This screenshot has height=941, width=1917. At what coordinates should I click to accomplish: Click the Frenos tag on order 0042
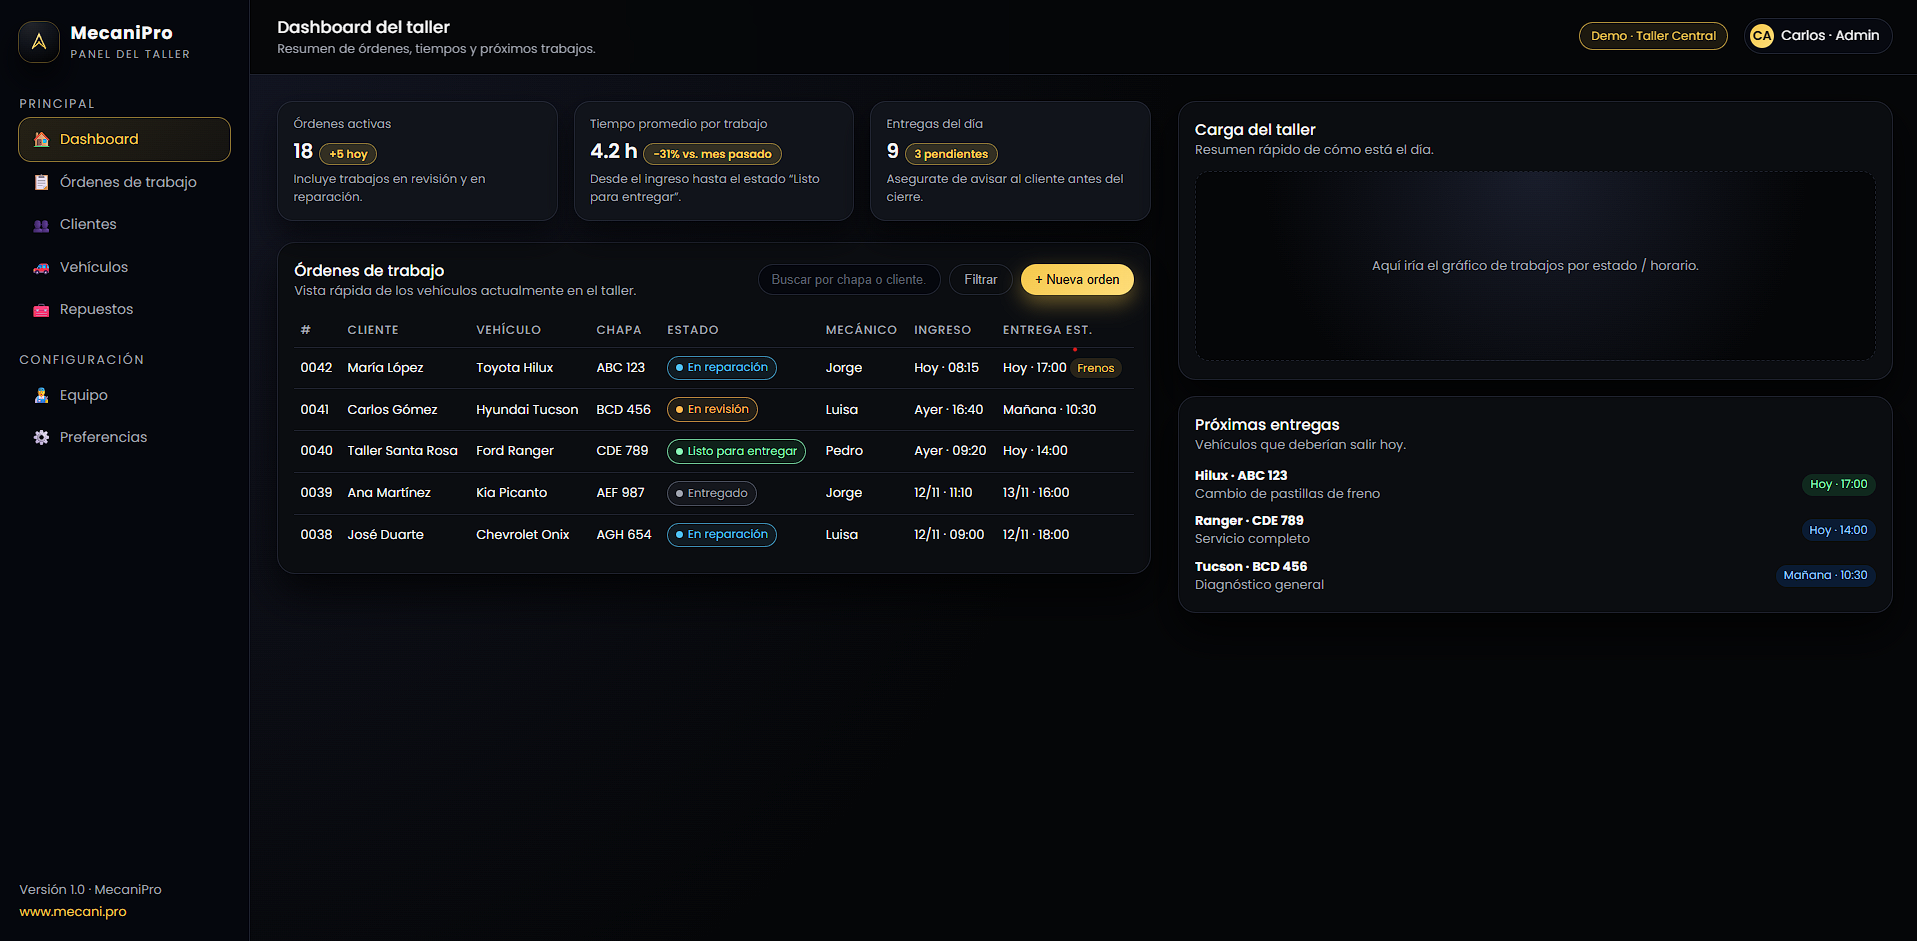[1095, 368]
